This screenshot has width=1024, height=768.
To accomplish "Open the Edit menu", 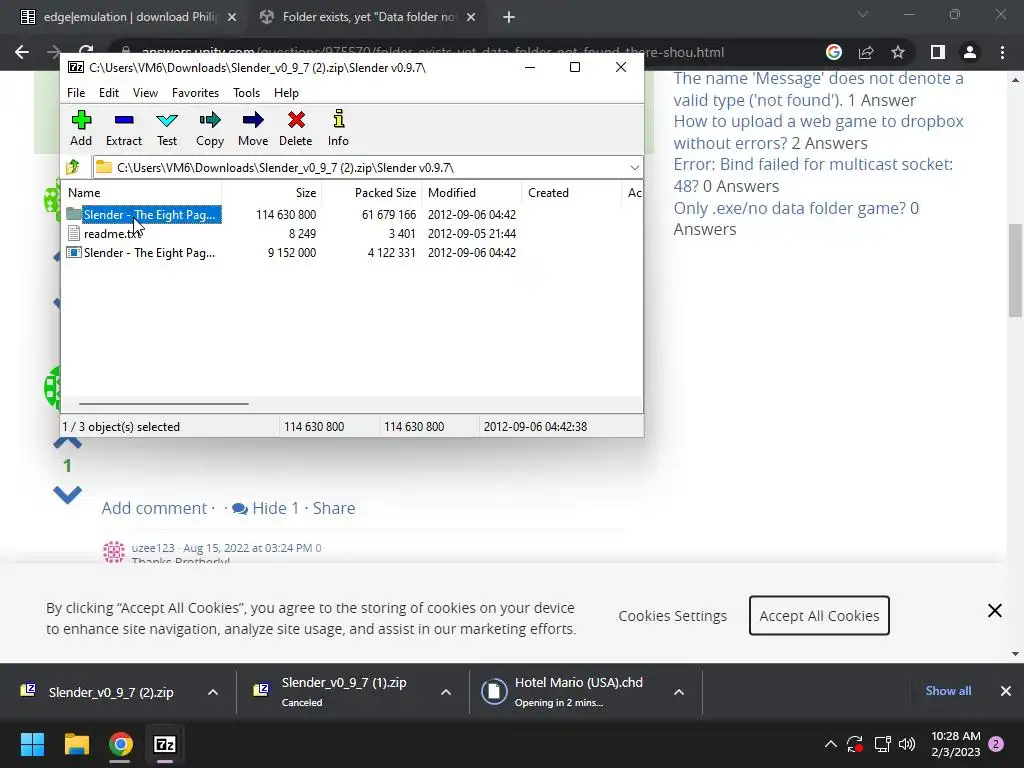I will [x=108, y=93].
